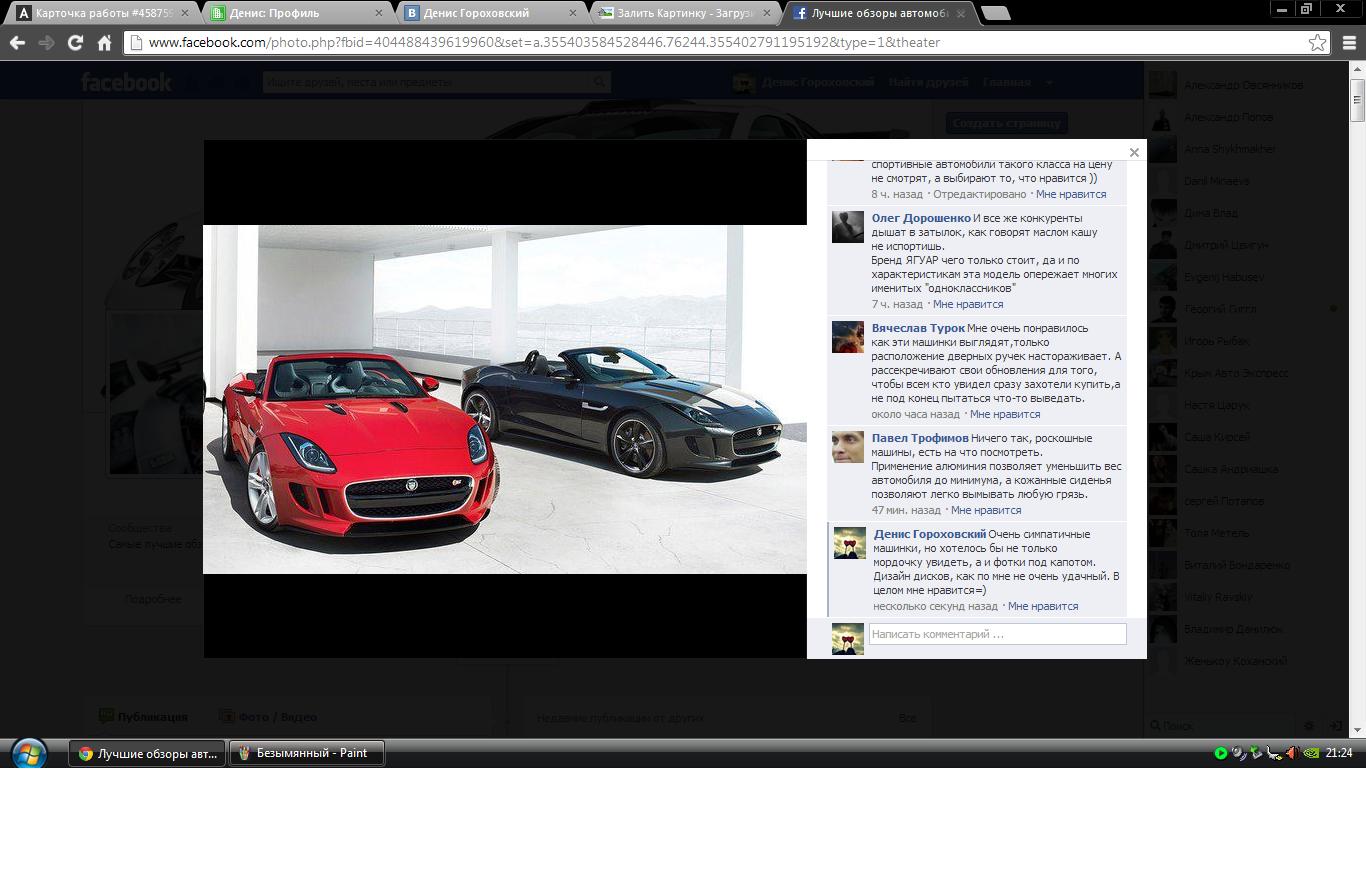
Task: Close the photo theater viewer with the X
Action: click(x=1134, y=152)
